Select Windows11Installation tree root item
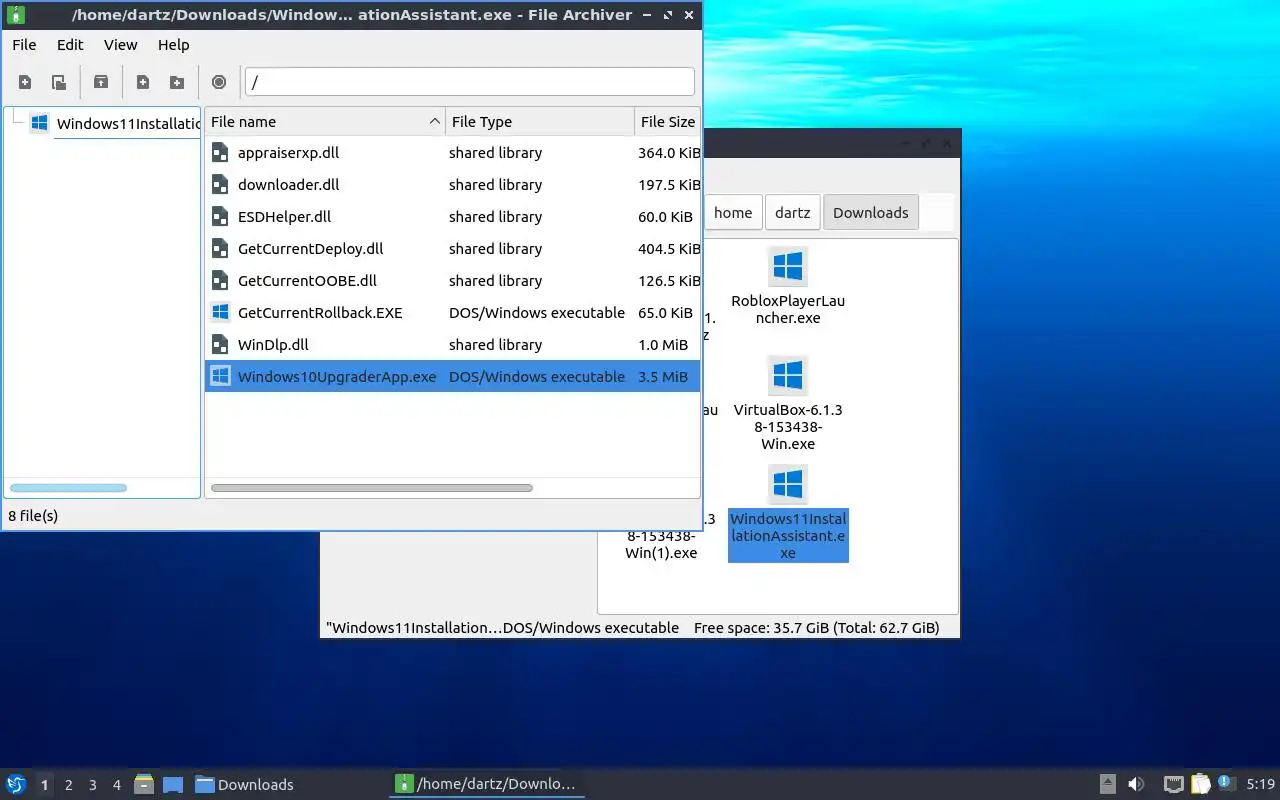Screen dimensions: 1280x800 pos(128,124)
